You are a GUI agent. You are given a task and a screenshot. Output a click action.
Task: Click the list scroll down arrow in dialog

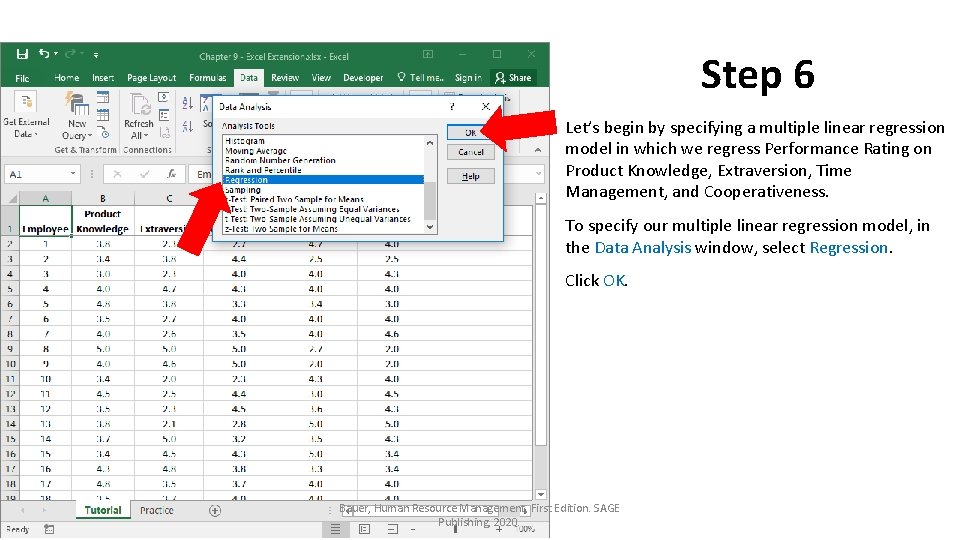coord(430,227)
